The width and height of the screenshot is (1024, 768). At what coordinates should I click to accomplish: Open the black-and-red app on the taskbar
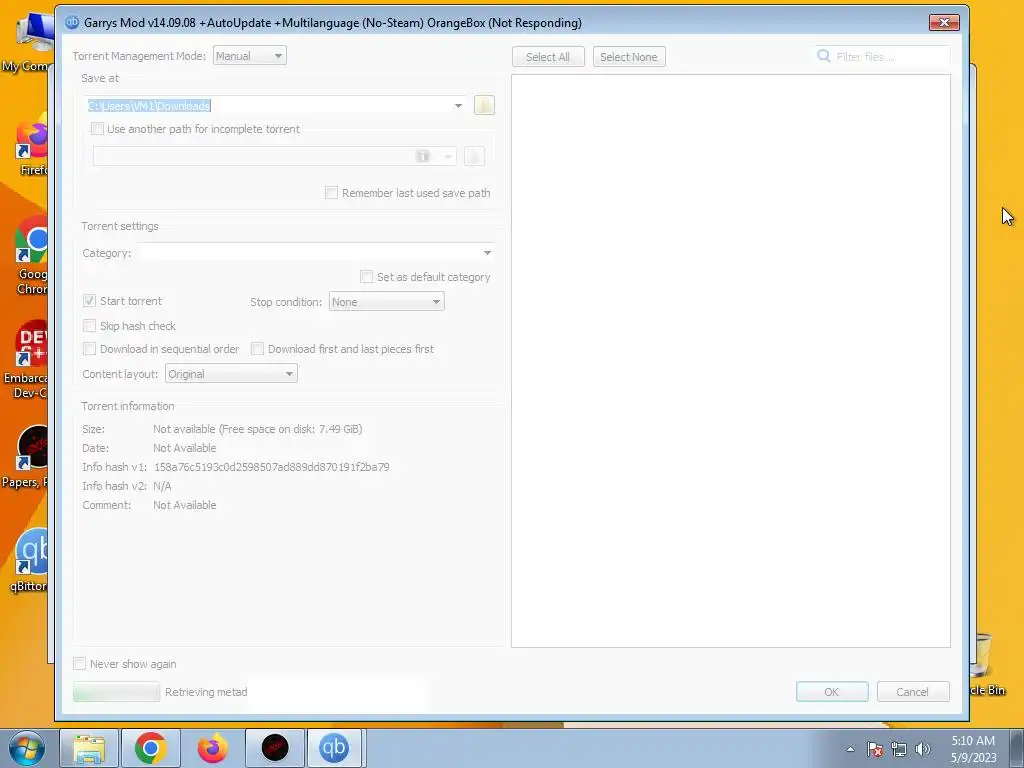coord(275,748)
